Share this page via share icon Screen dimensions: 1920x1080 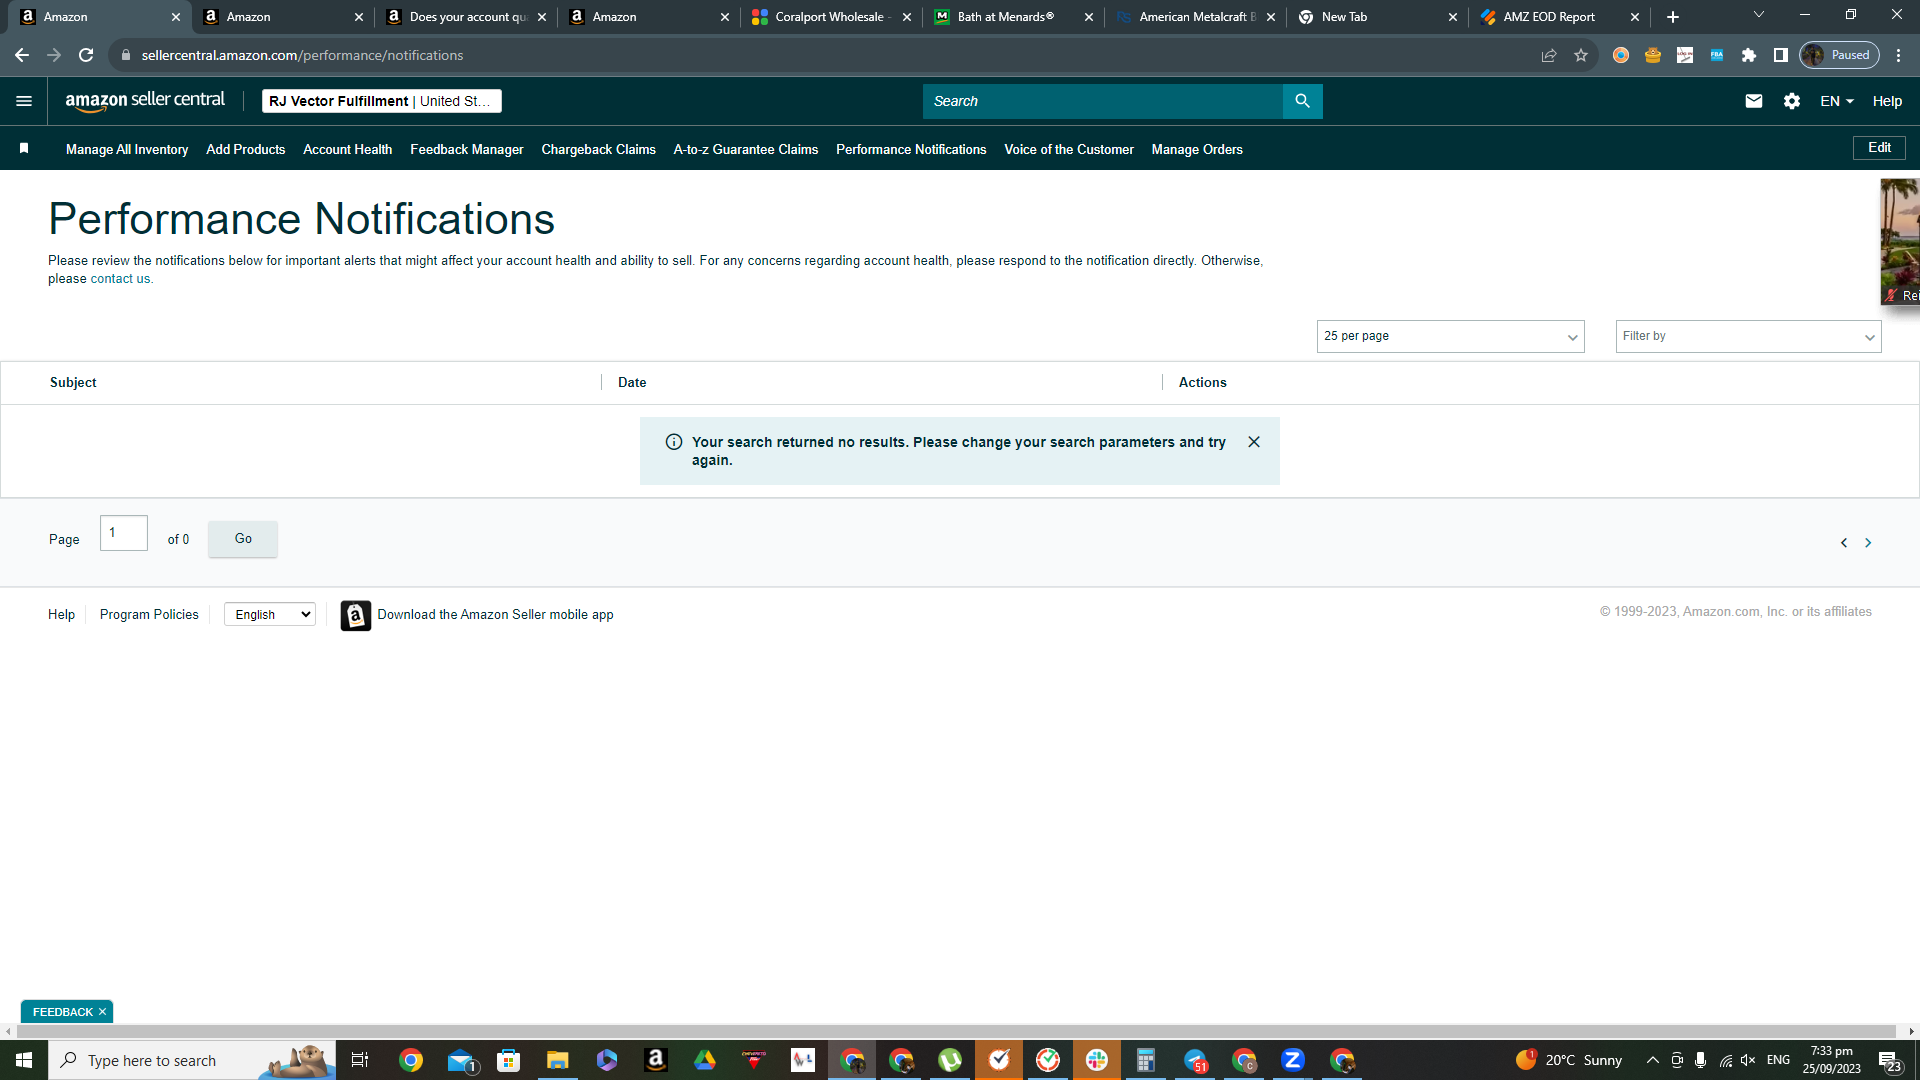[x=1549, y=55]
